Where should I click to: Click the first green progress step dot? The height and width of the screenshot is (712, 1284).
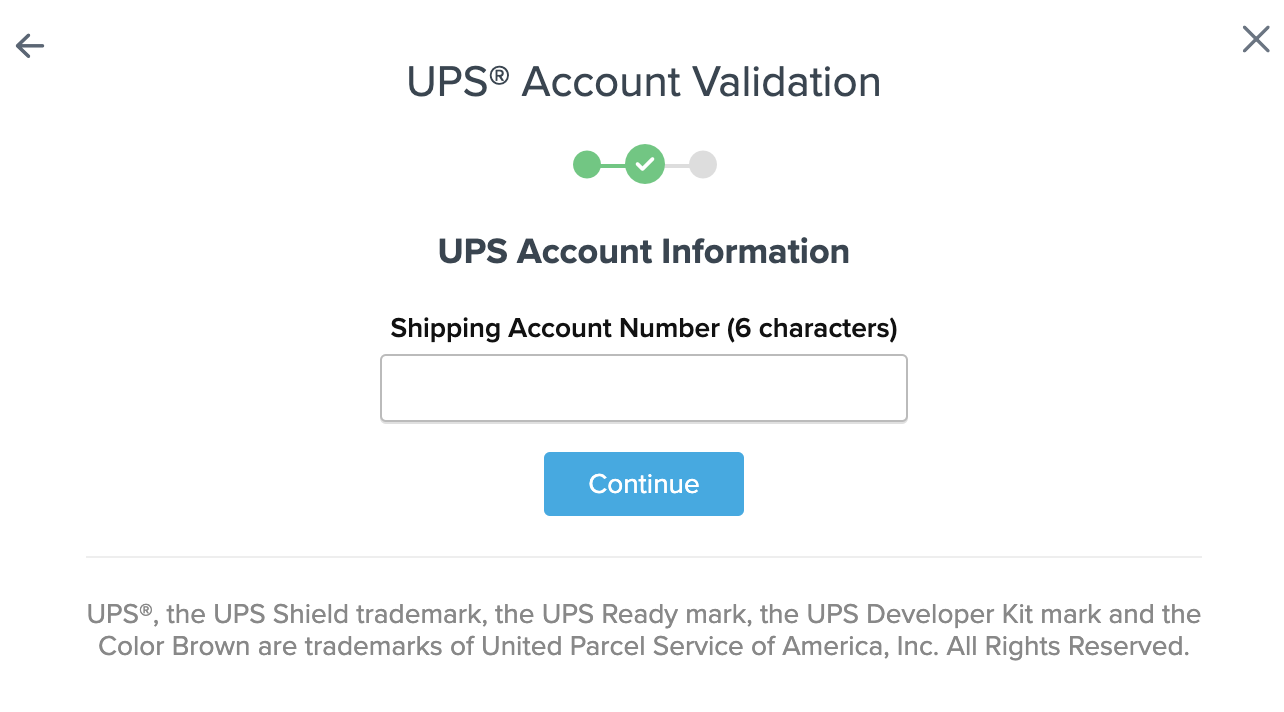point(587,164)
